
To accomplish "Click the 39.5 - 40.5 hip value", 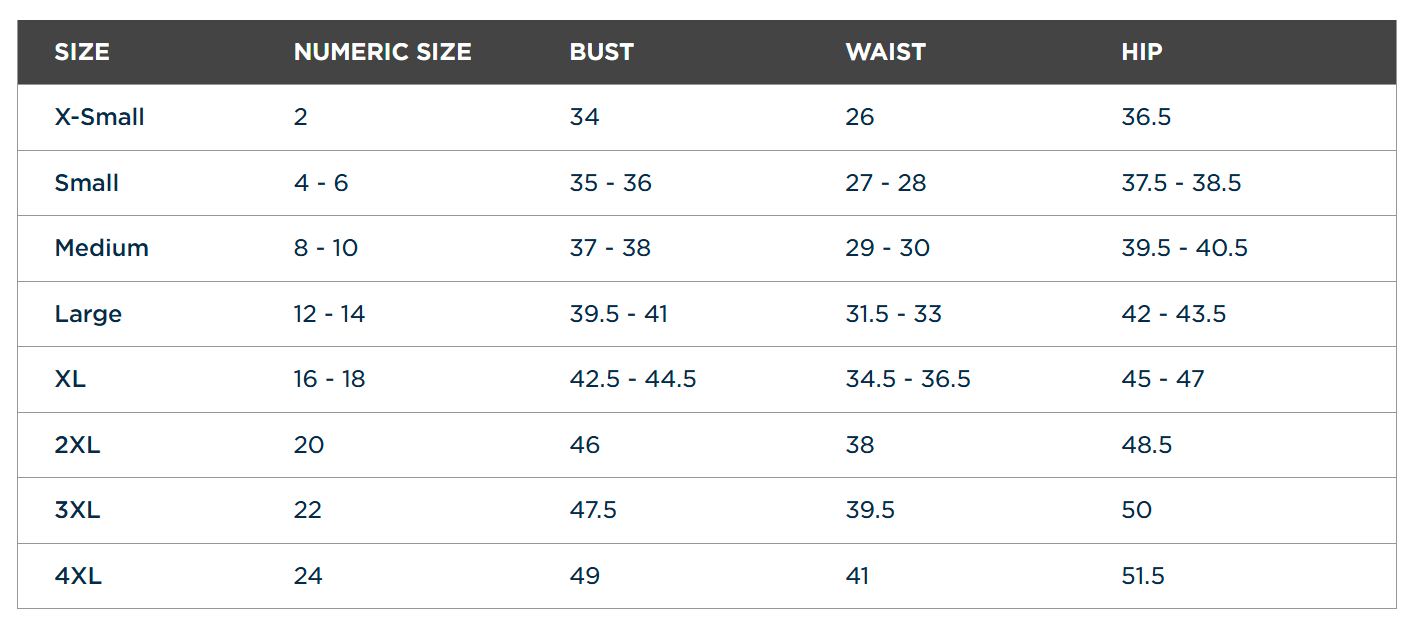I will (x=1185, y=248).
